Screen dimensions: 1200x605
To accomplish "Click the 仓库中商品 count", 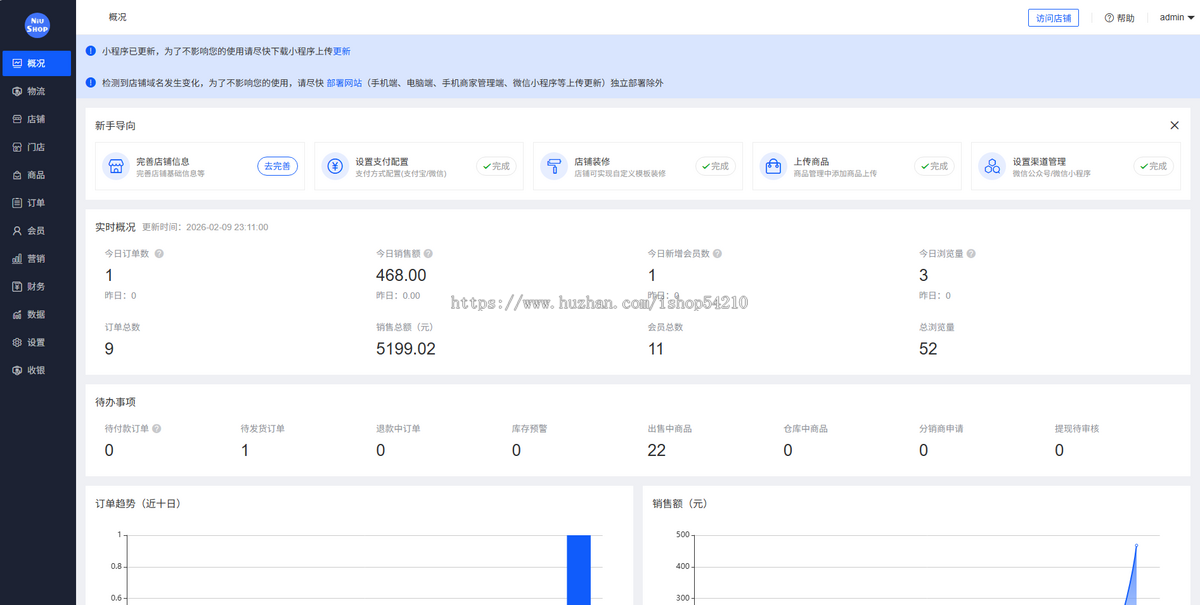I will 788,451.
